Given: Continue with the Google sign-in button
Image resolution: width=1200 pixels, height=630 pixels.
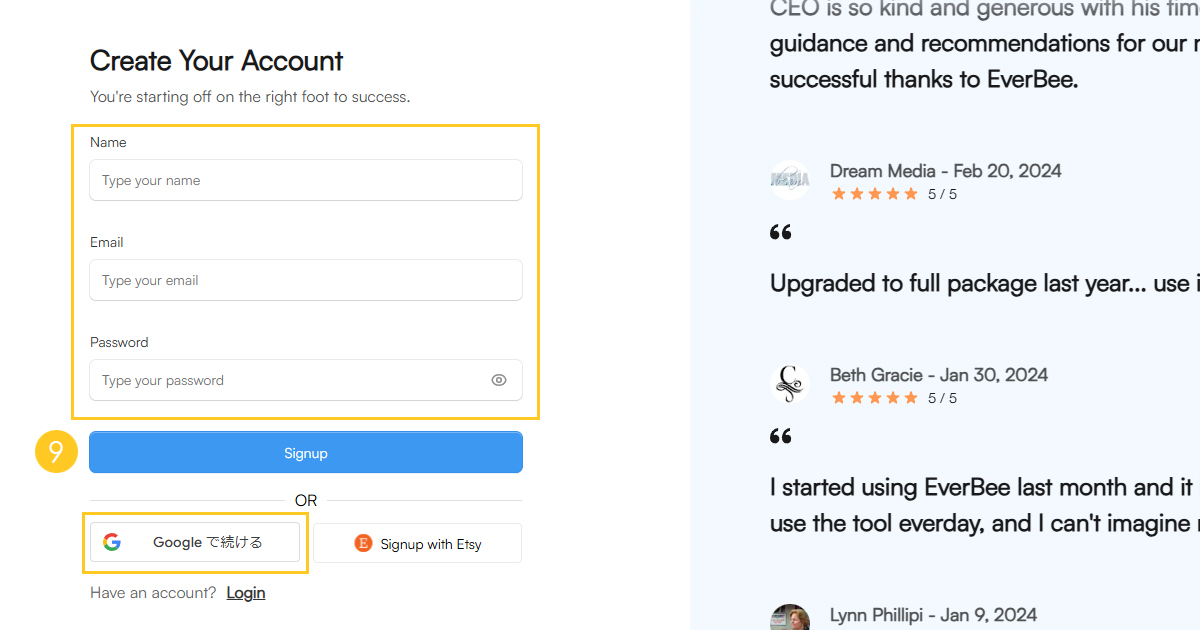Looking at the screenshot, I should [195, 542].
